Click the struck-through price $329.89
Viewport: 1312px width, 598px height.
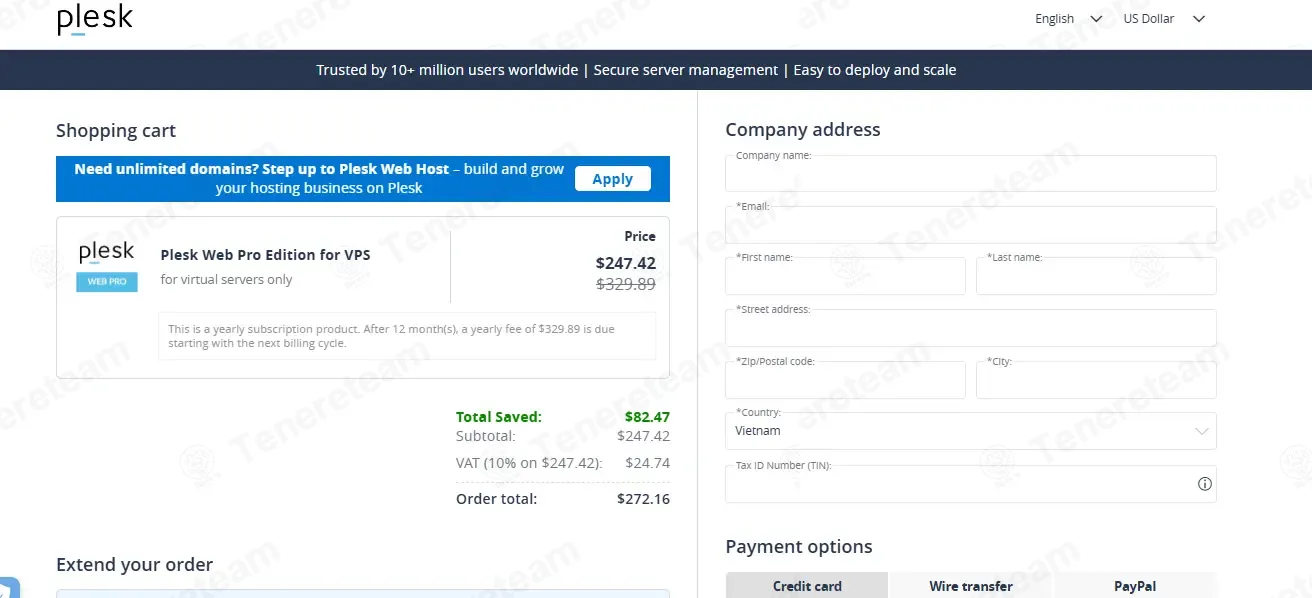pyautogui.click(x=626, y=284)
